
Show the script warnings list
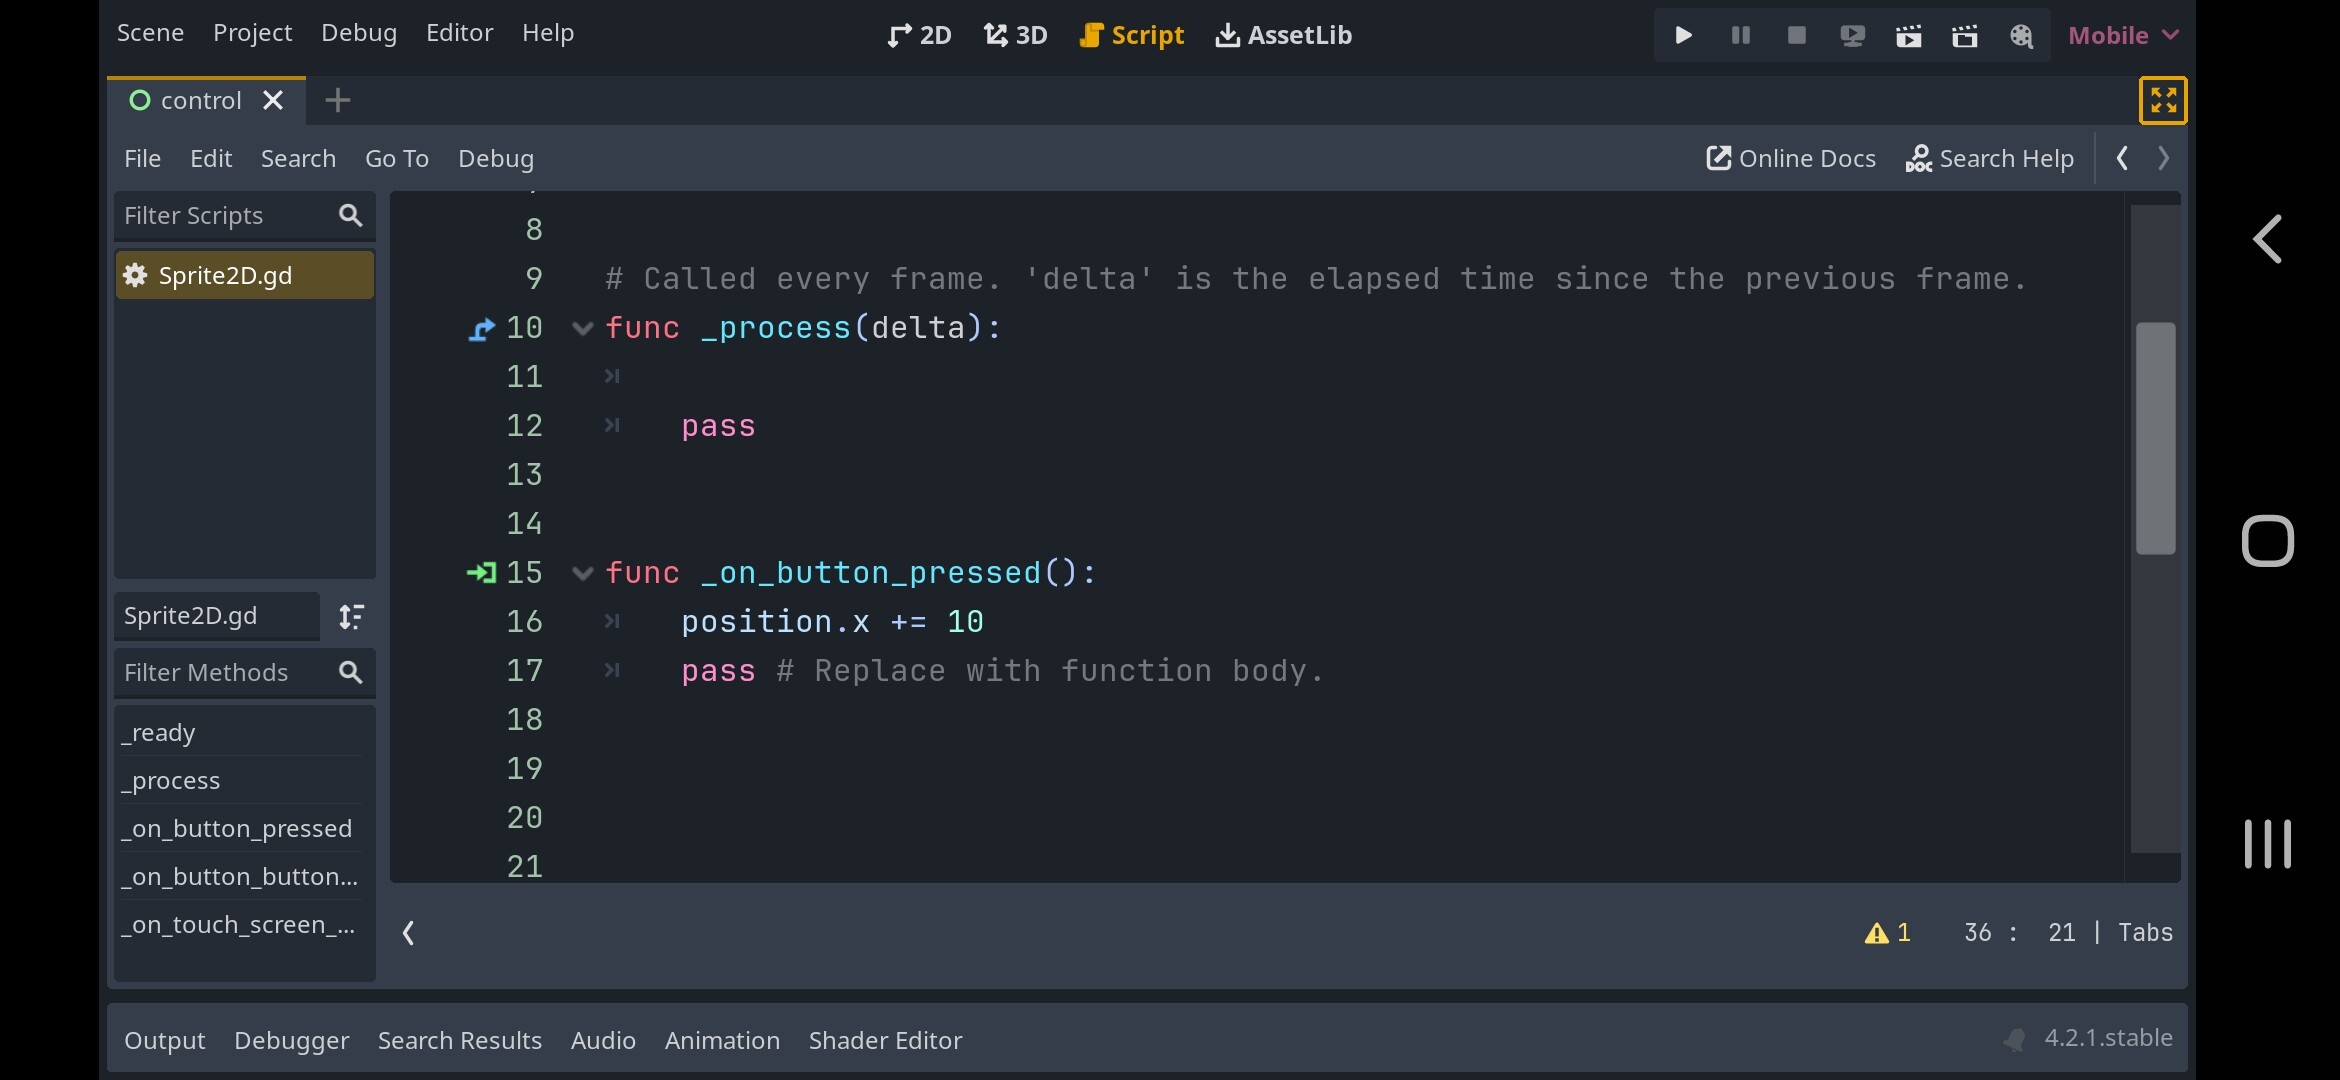click(1888, 933)
